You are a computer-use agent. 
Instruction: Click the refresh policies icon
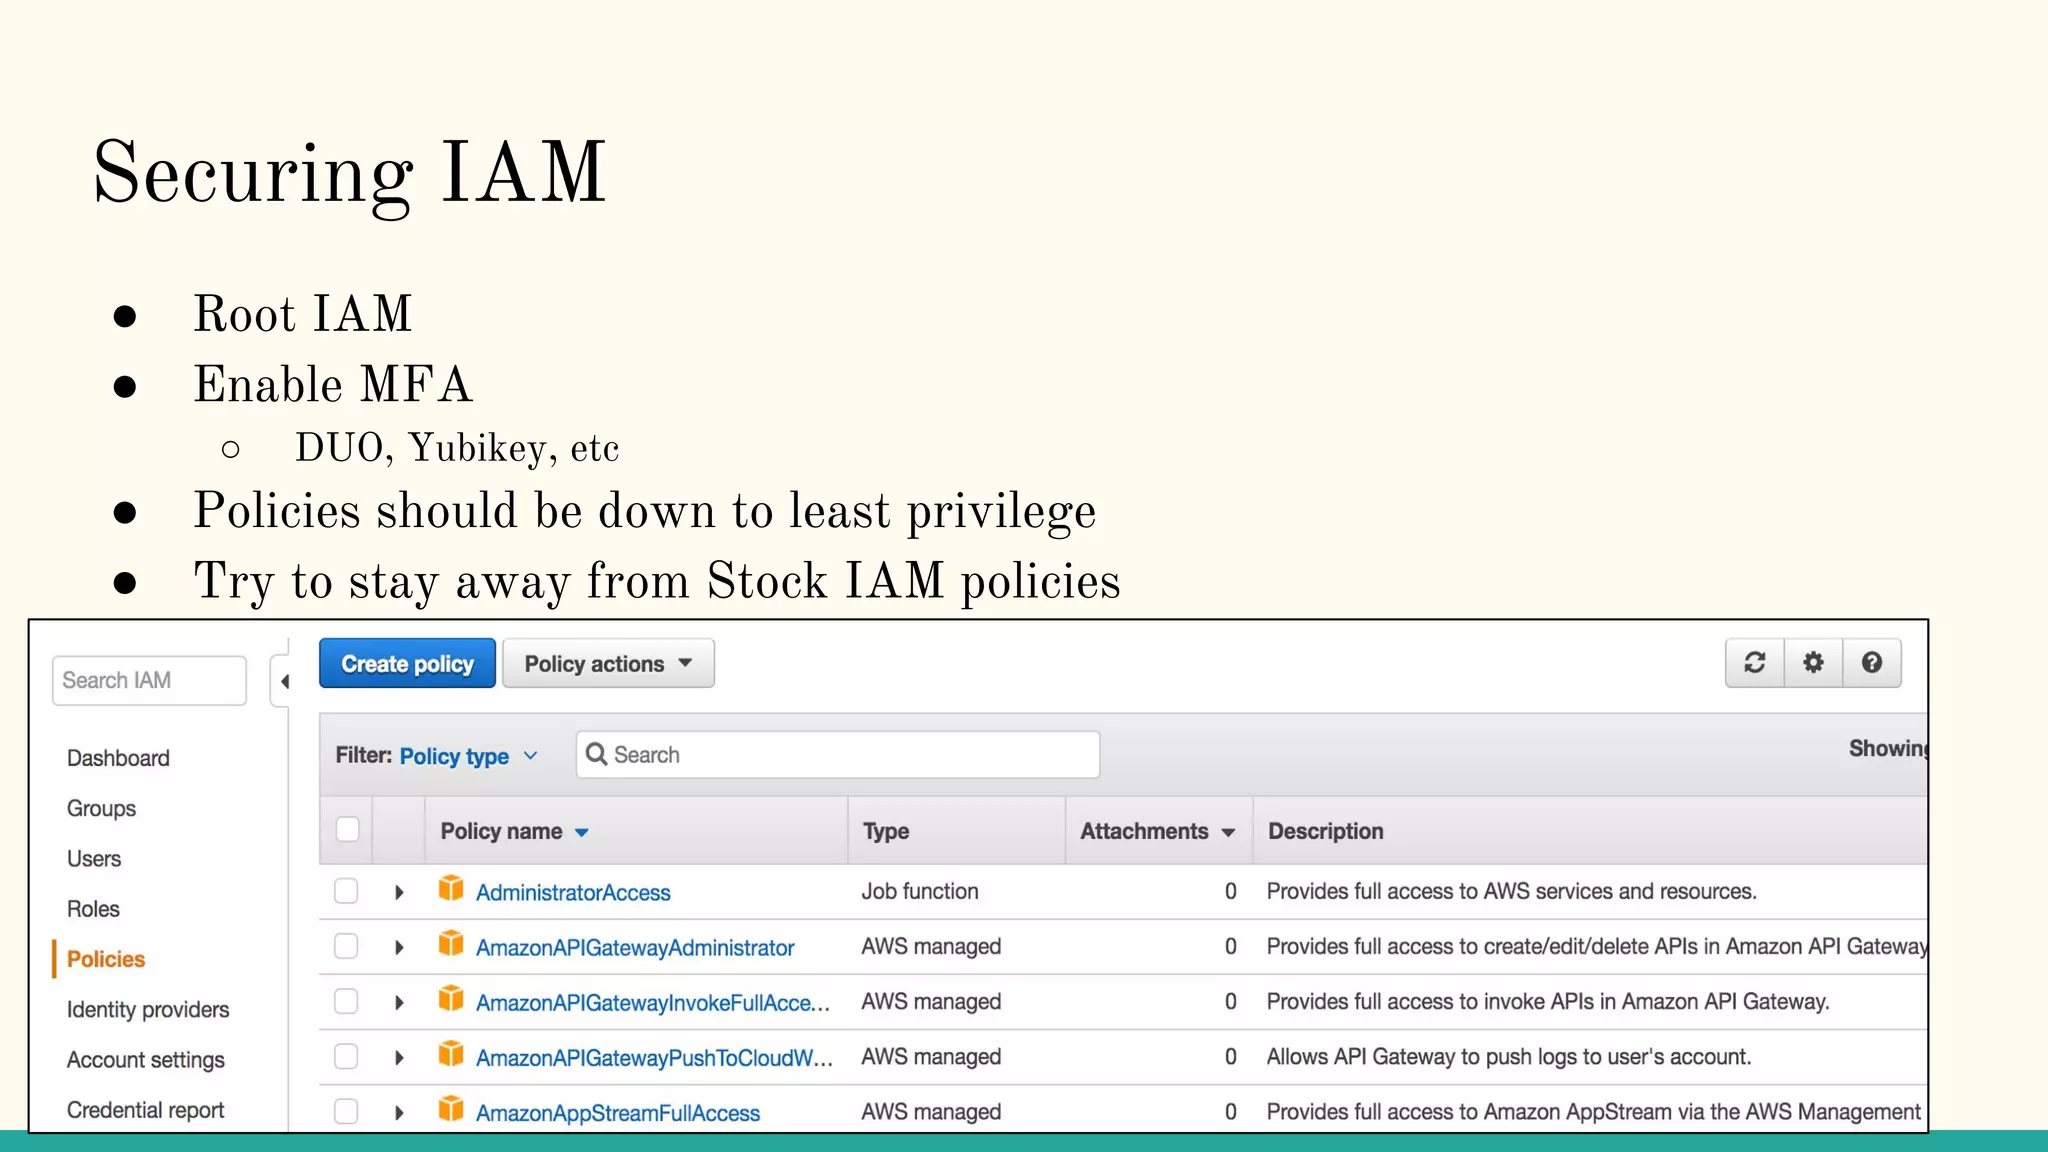1754,663
